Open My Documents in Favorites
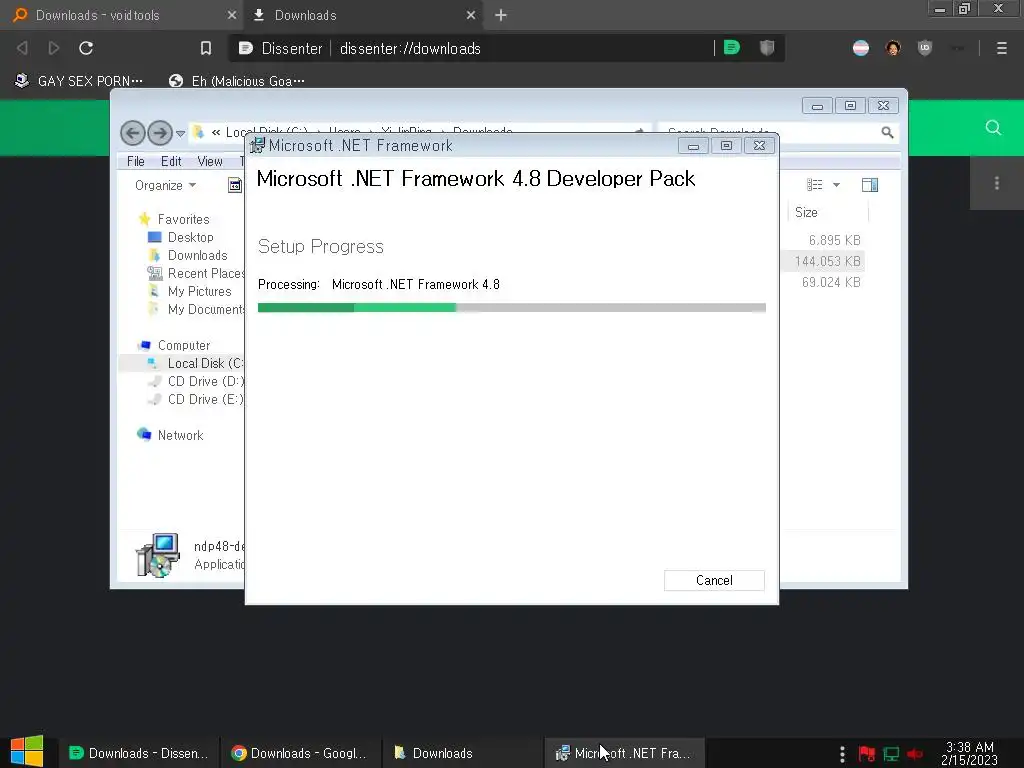Image resolution: width=1024 pixels, height=768 pixels. tap(196, 310)
